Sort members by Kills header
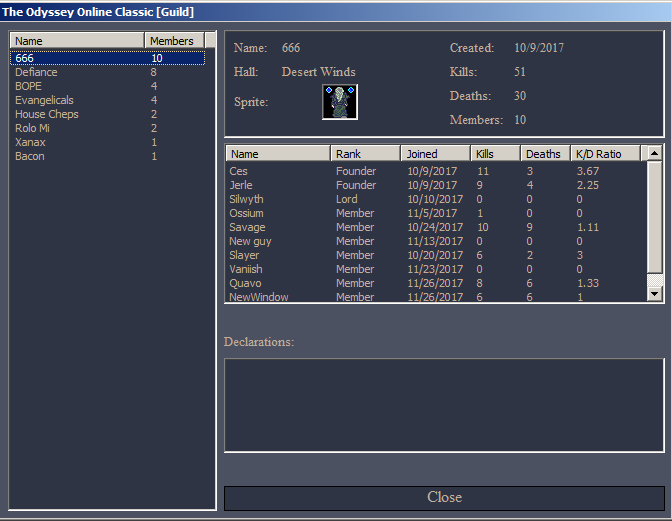The width and height of the screenshot is (672, 521). tap(495, 154)
